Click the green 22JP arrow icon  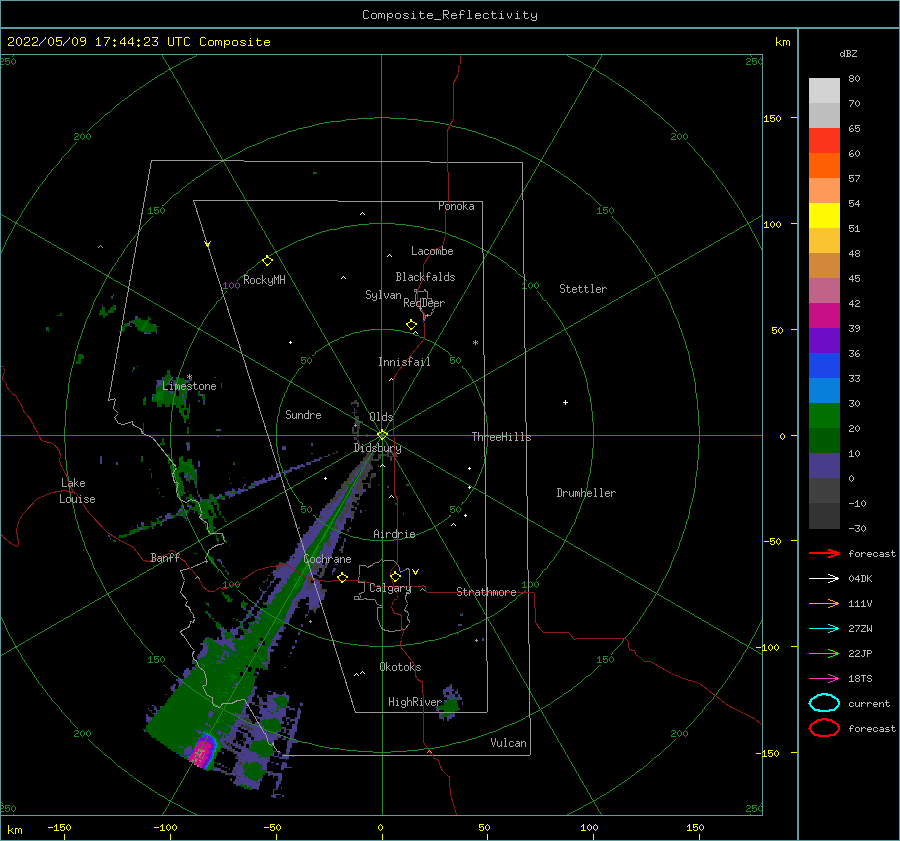[x=824, y=653]
